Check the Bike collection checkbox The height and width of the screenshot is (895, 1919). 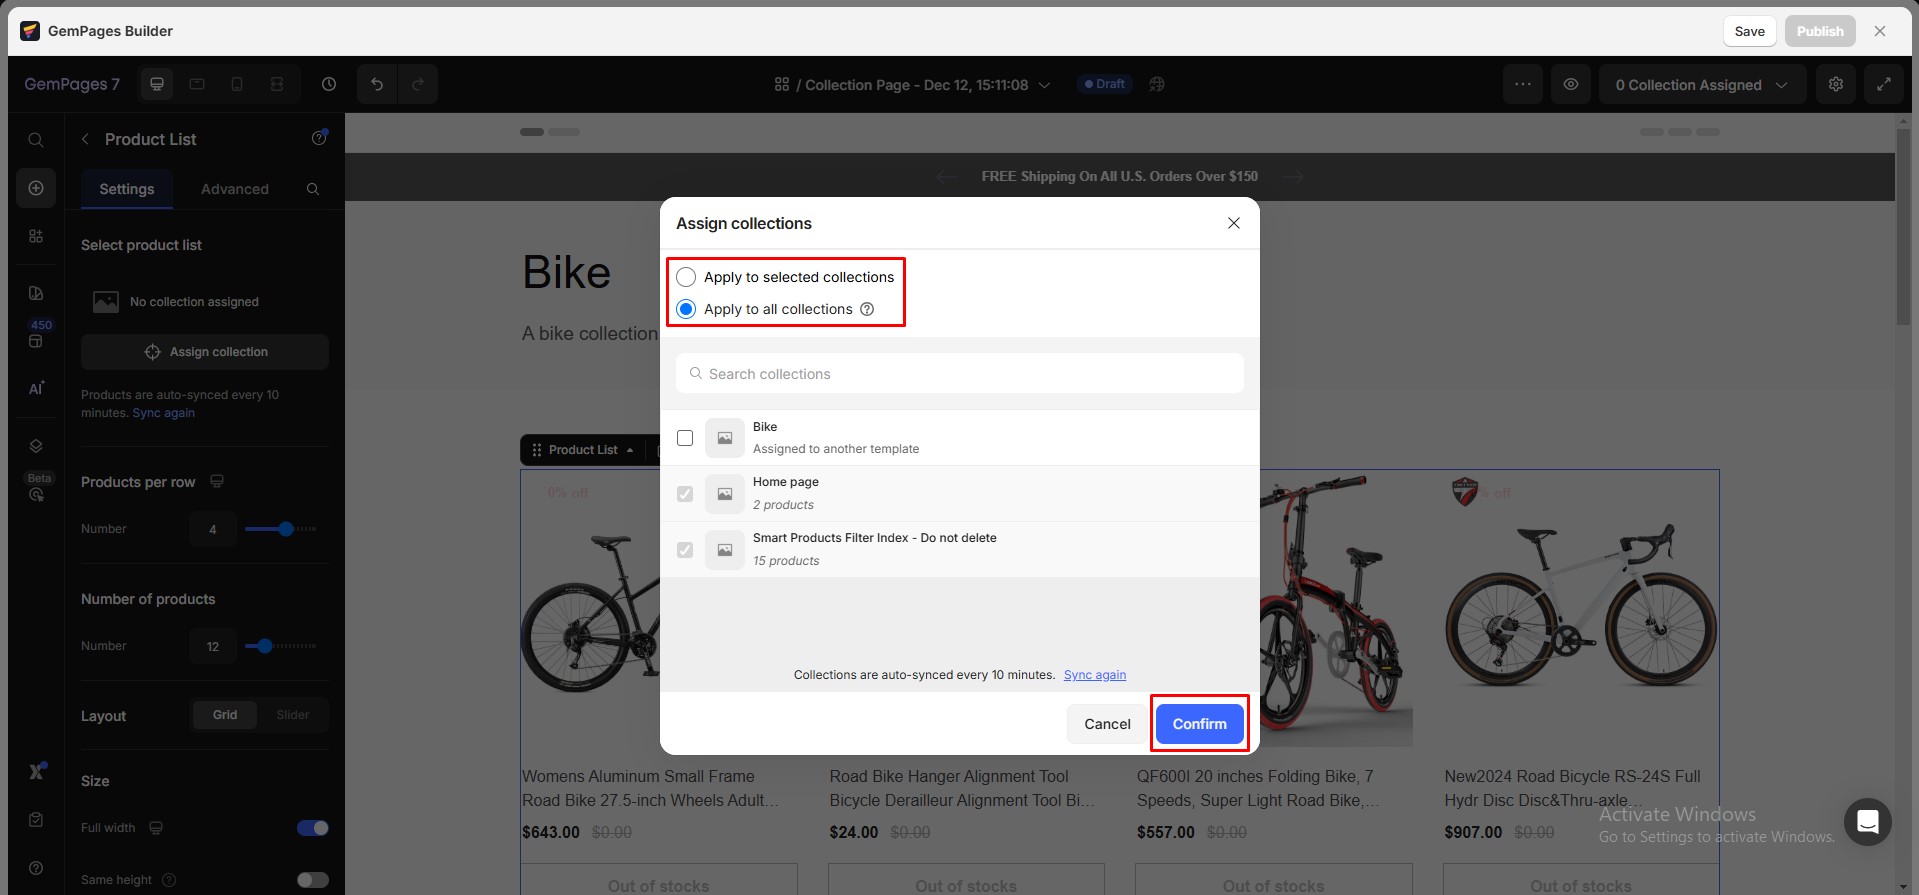pyautogui.click(x=685, y=438)
